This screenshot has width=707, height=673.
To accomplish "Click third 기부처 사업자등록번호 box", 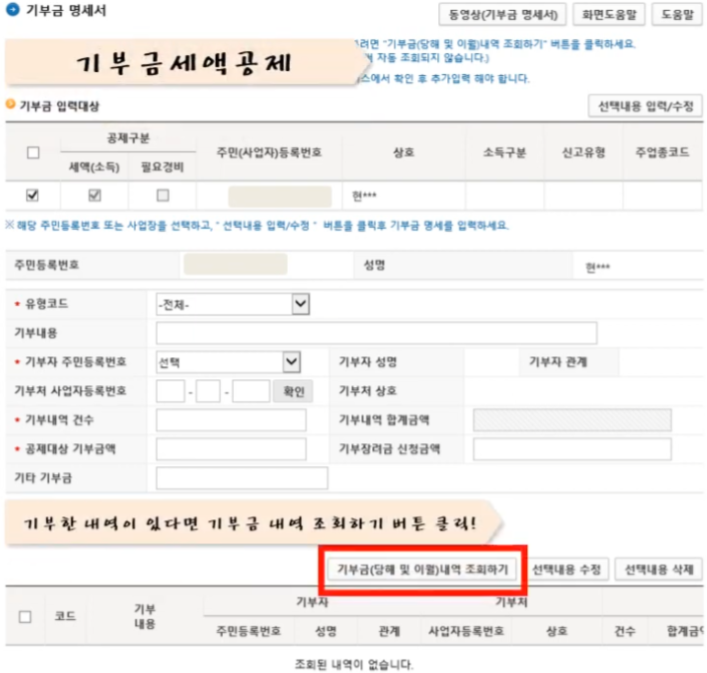I will [251, 391].
